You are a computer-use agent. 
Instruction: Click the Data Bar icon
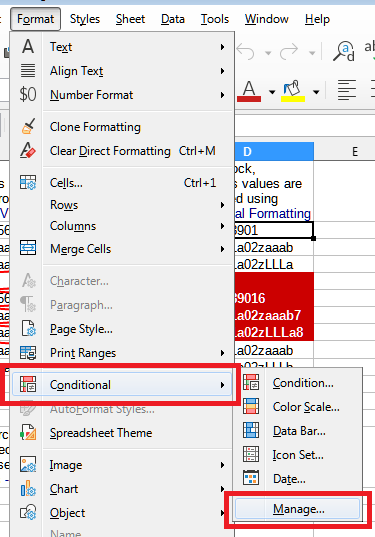tap(251, 430)
